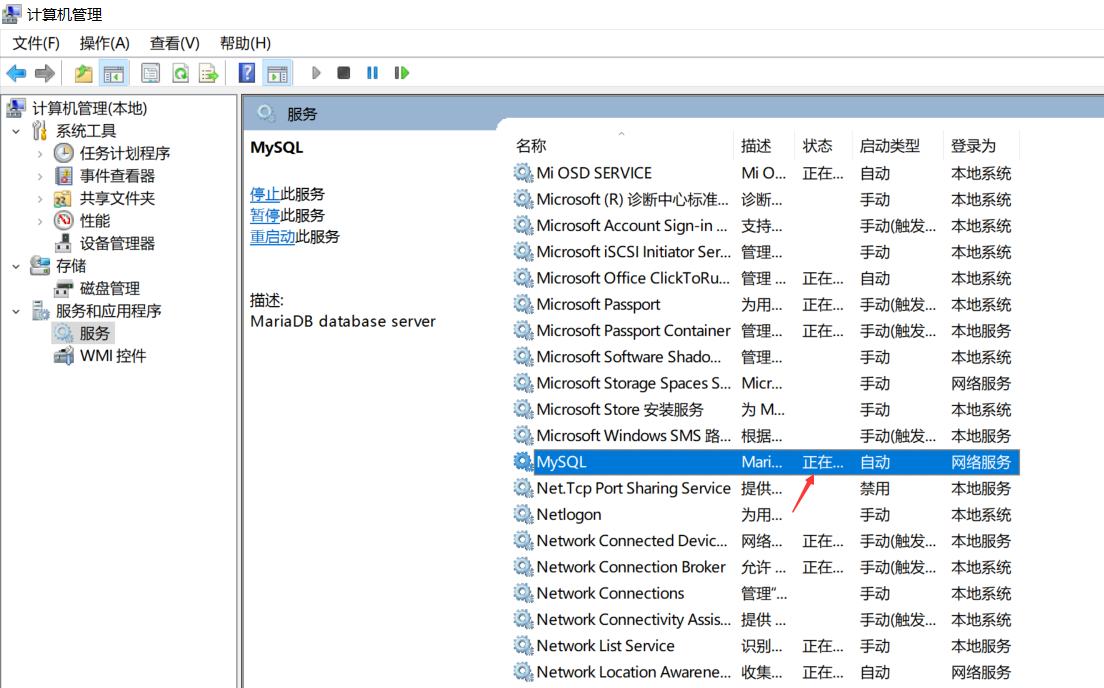Viewport: 1104px width, 688px height.
Task: Click the 重启动 service link
Action: (272, 237)
